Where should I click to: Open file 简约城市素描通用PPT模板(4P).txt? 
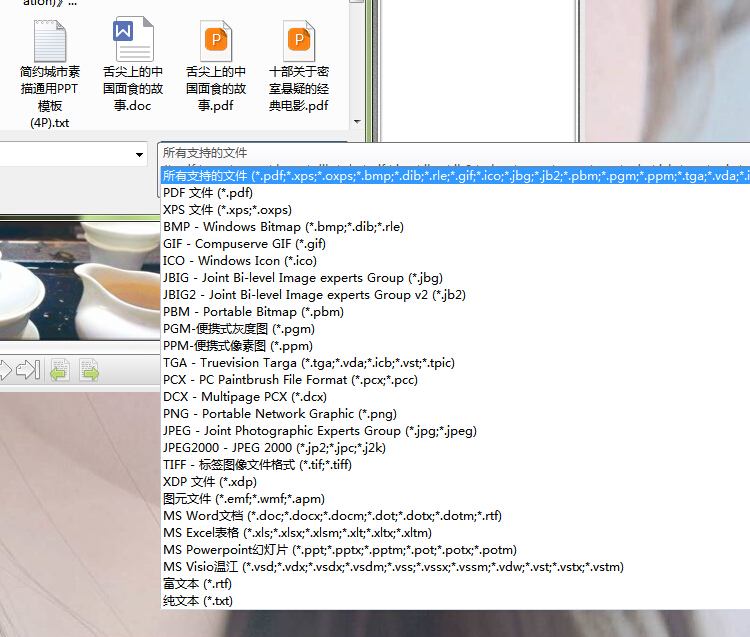click(50, 74)
